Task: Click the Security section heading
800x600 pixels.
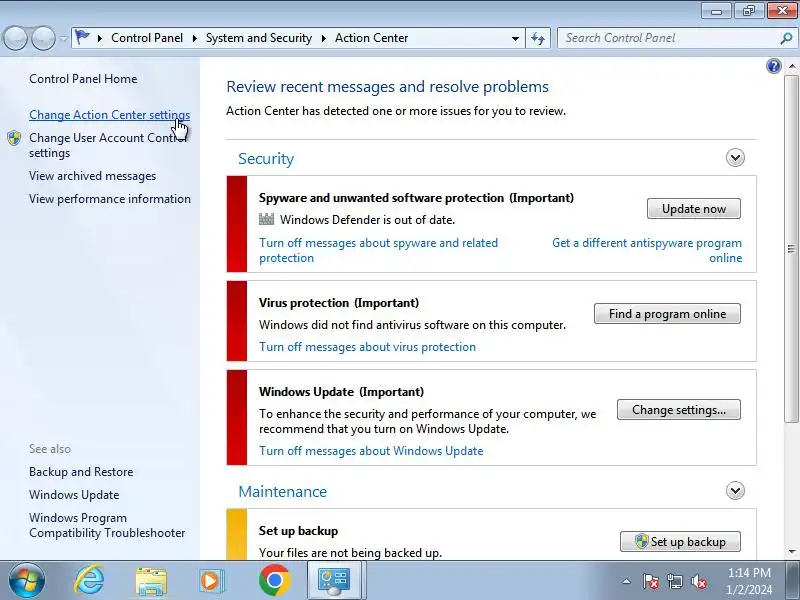Action: 266,159
